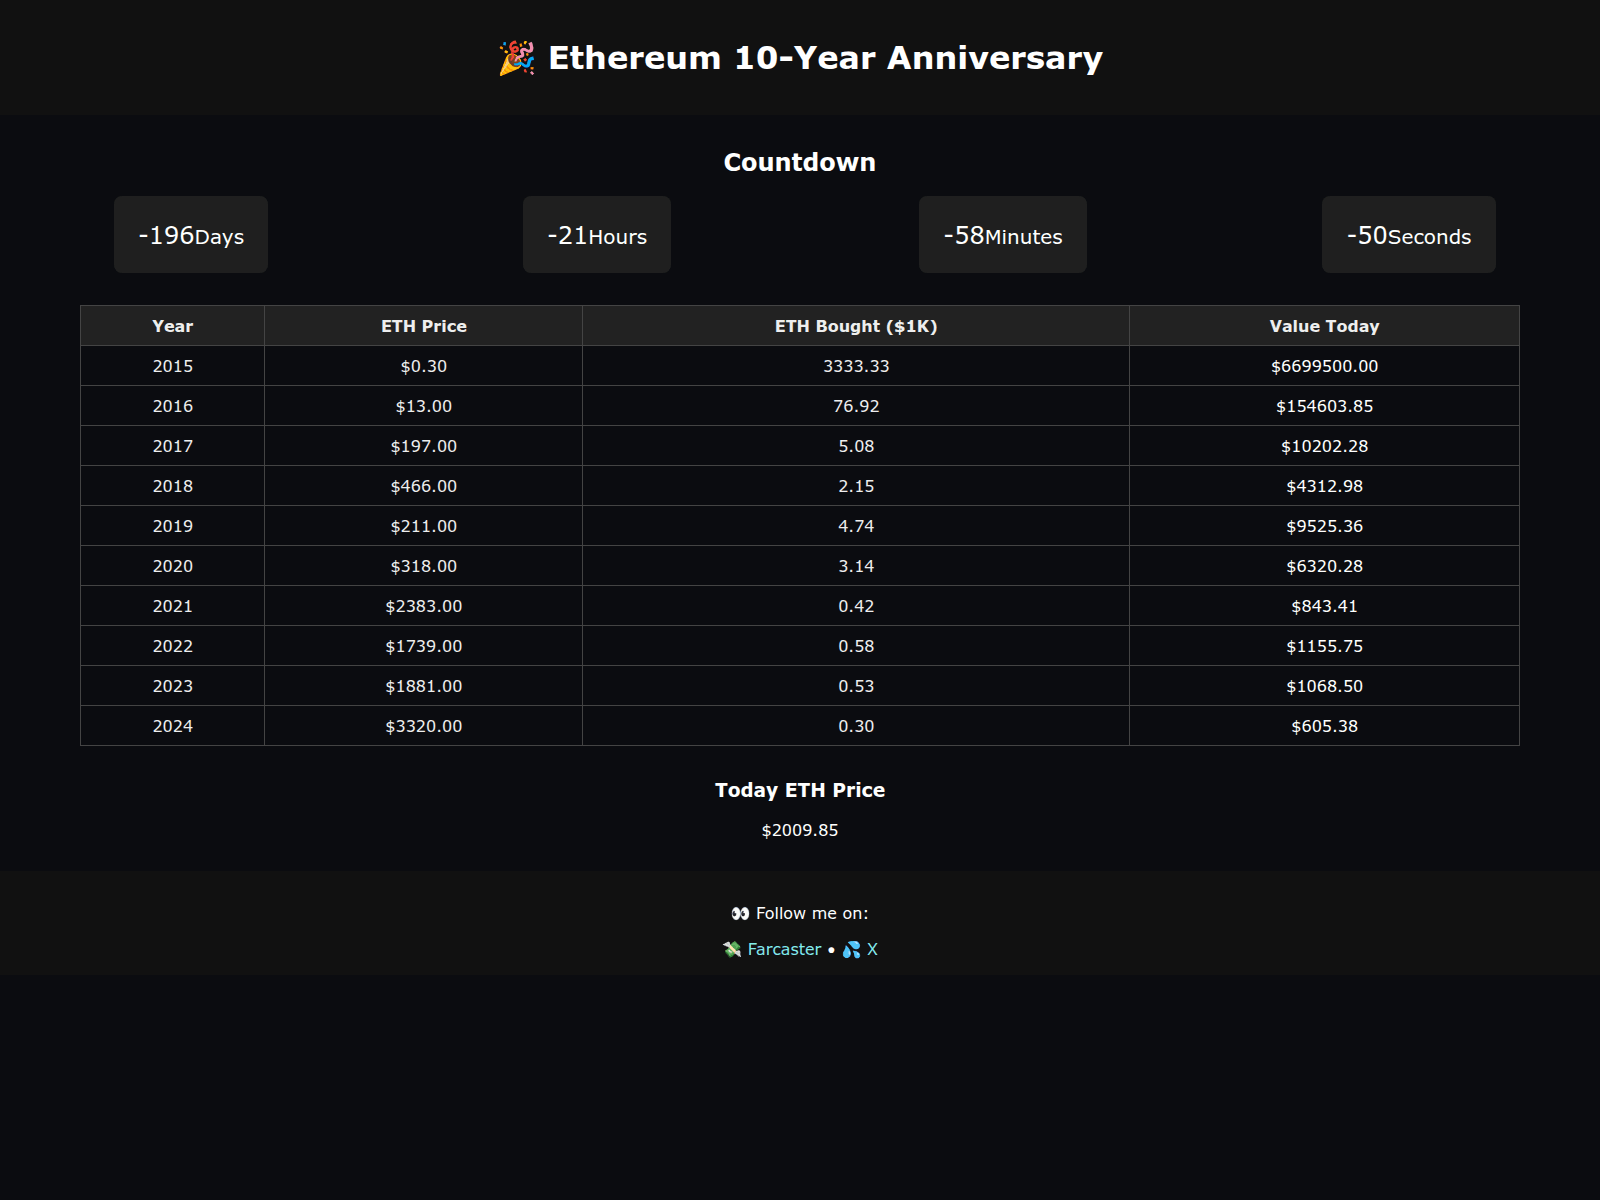
Task: Select the 4.74 ETH bought cell
Action: pos(856,526)
